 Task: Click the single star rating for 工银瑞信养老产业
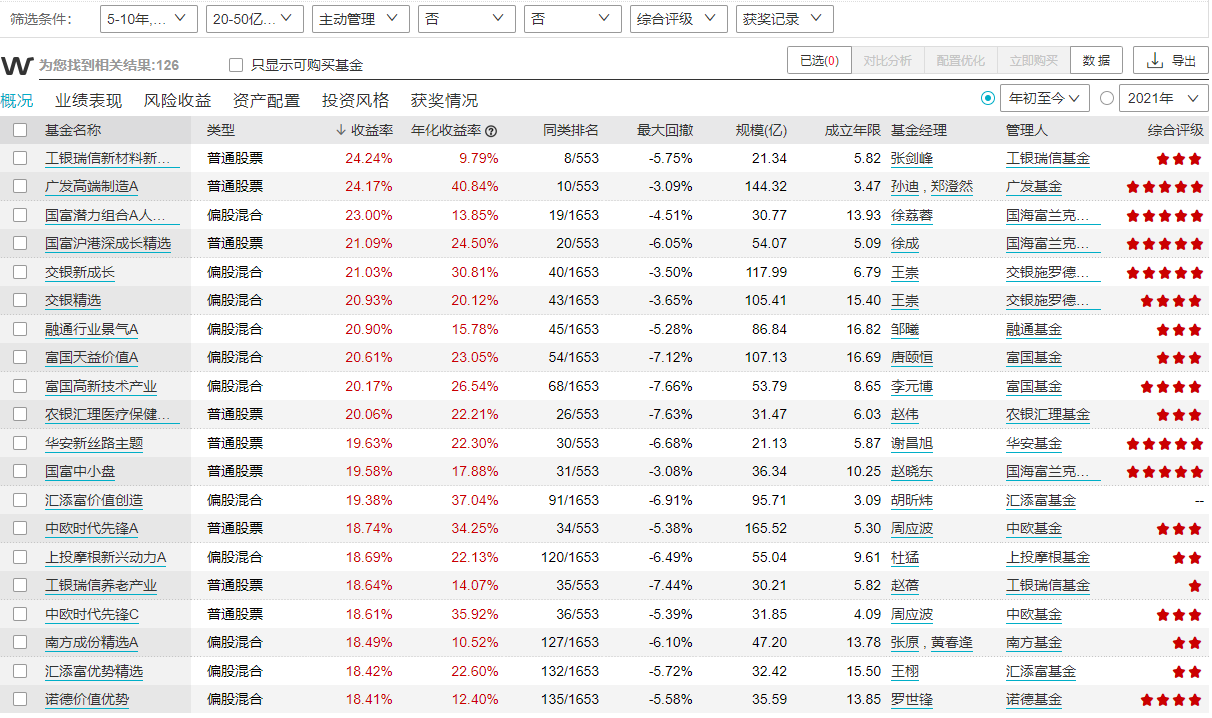click(x=1195, y=586)
